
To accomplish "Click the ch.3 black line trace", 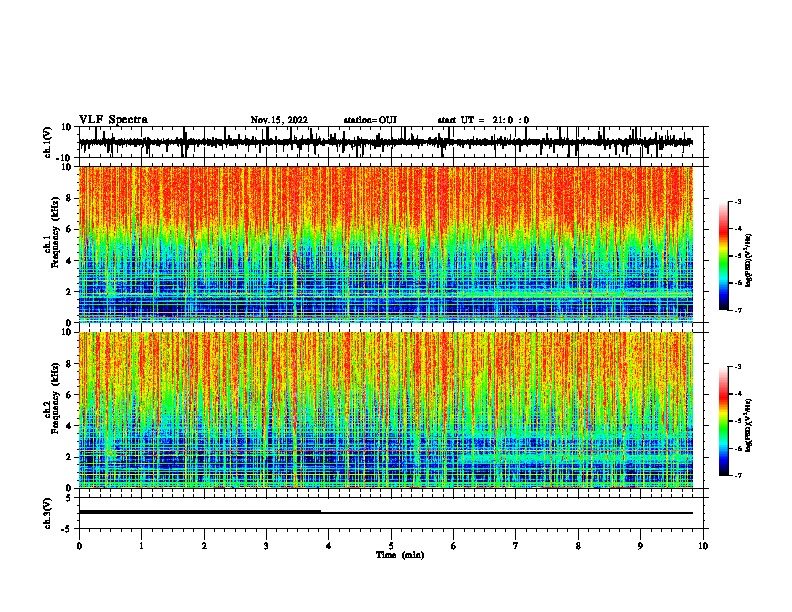I will coord(386,513).
